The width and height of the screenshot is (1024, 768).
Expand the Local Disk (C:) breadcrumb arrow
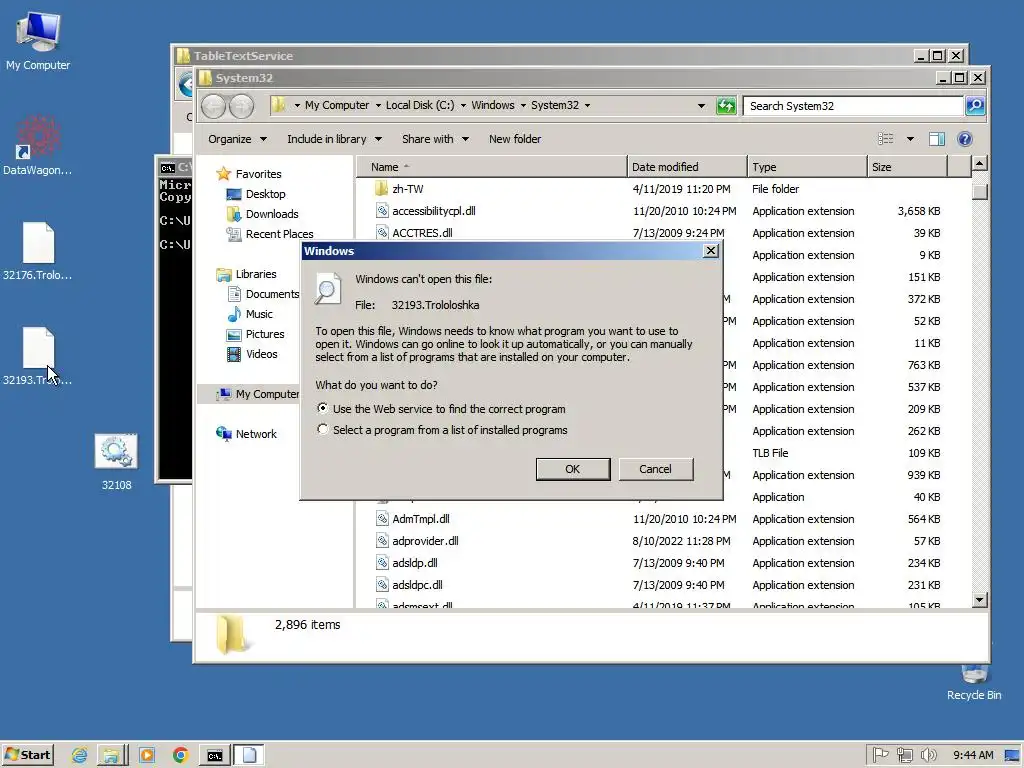(x=463, y=106)
